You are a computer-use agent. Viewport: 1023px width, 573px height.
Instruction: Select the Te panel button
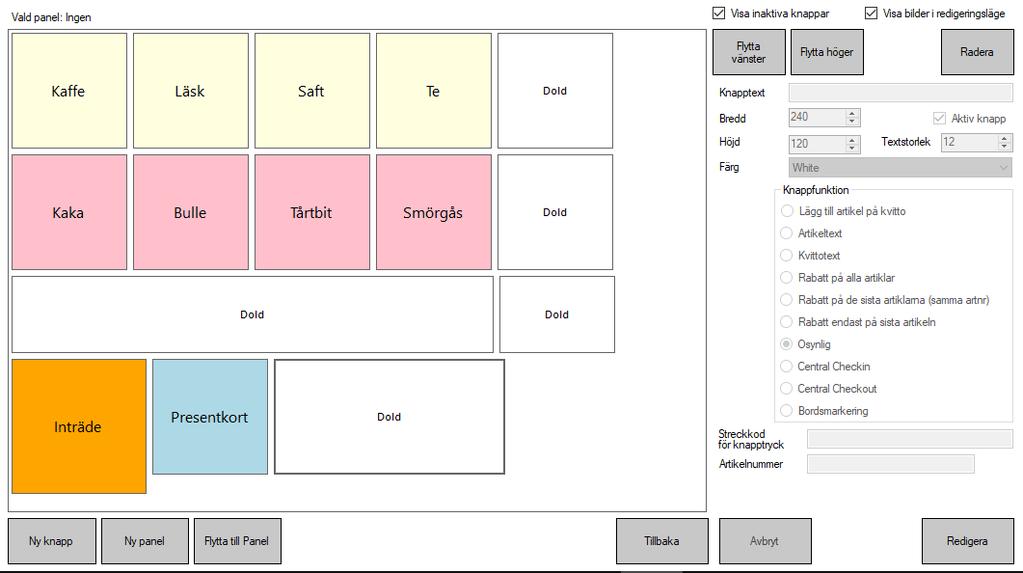433,91
